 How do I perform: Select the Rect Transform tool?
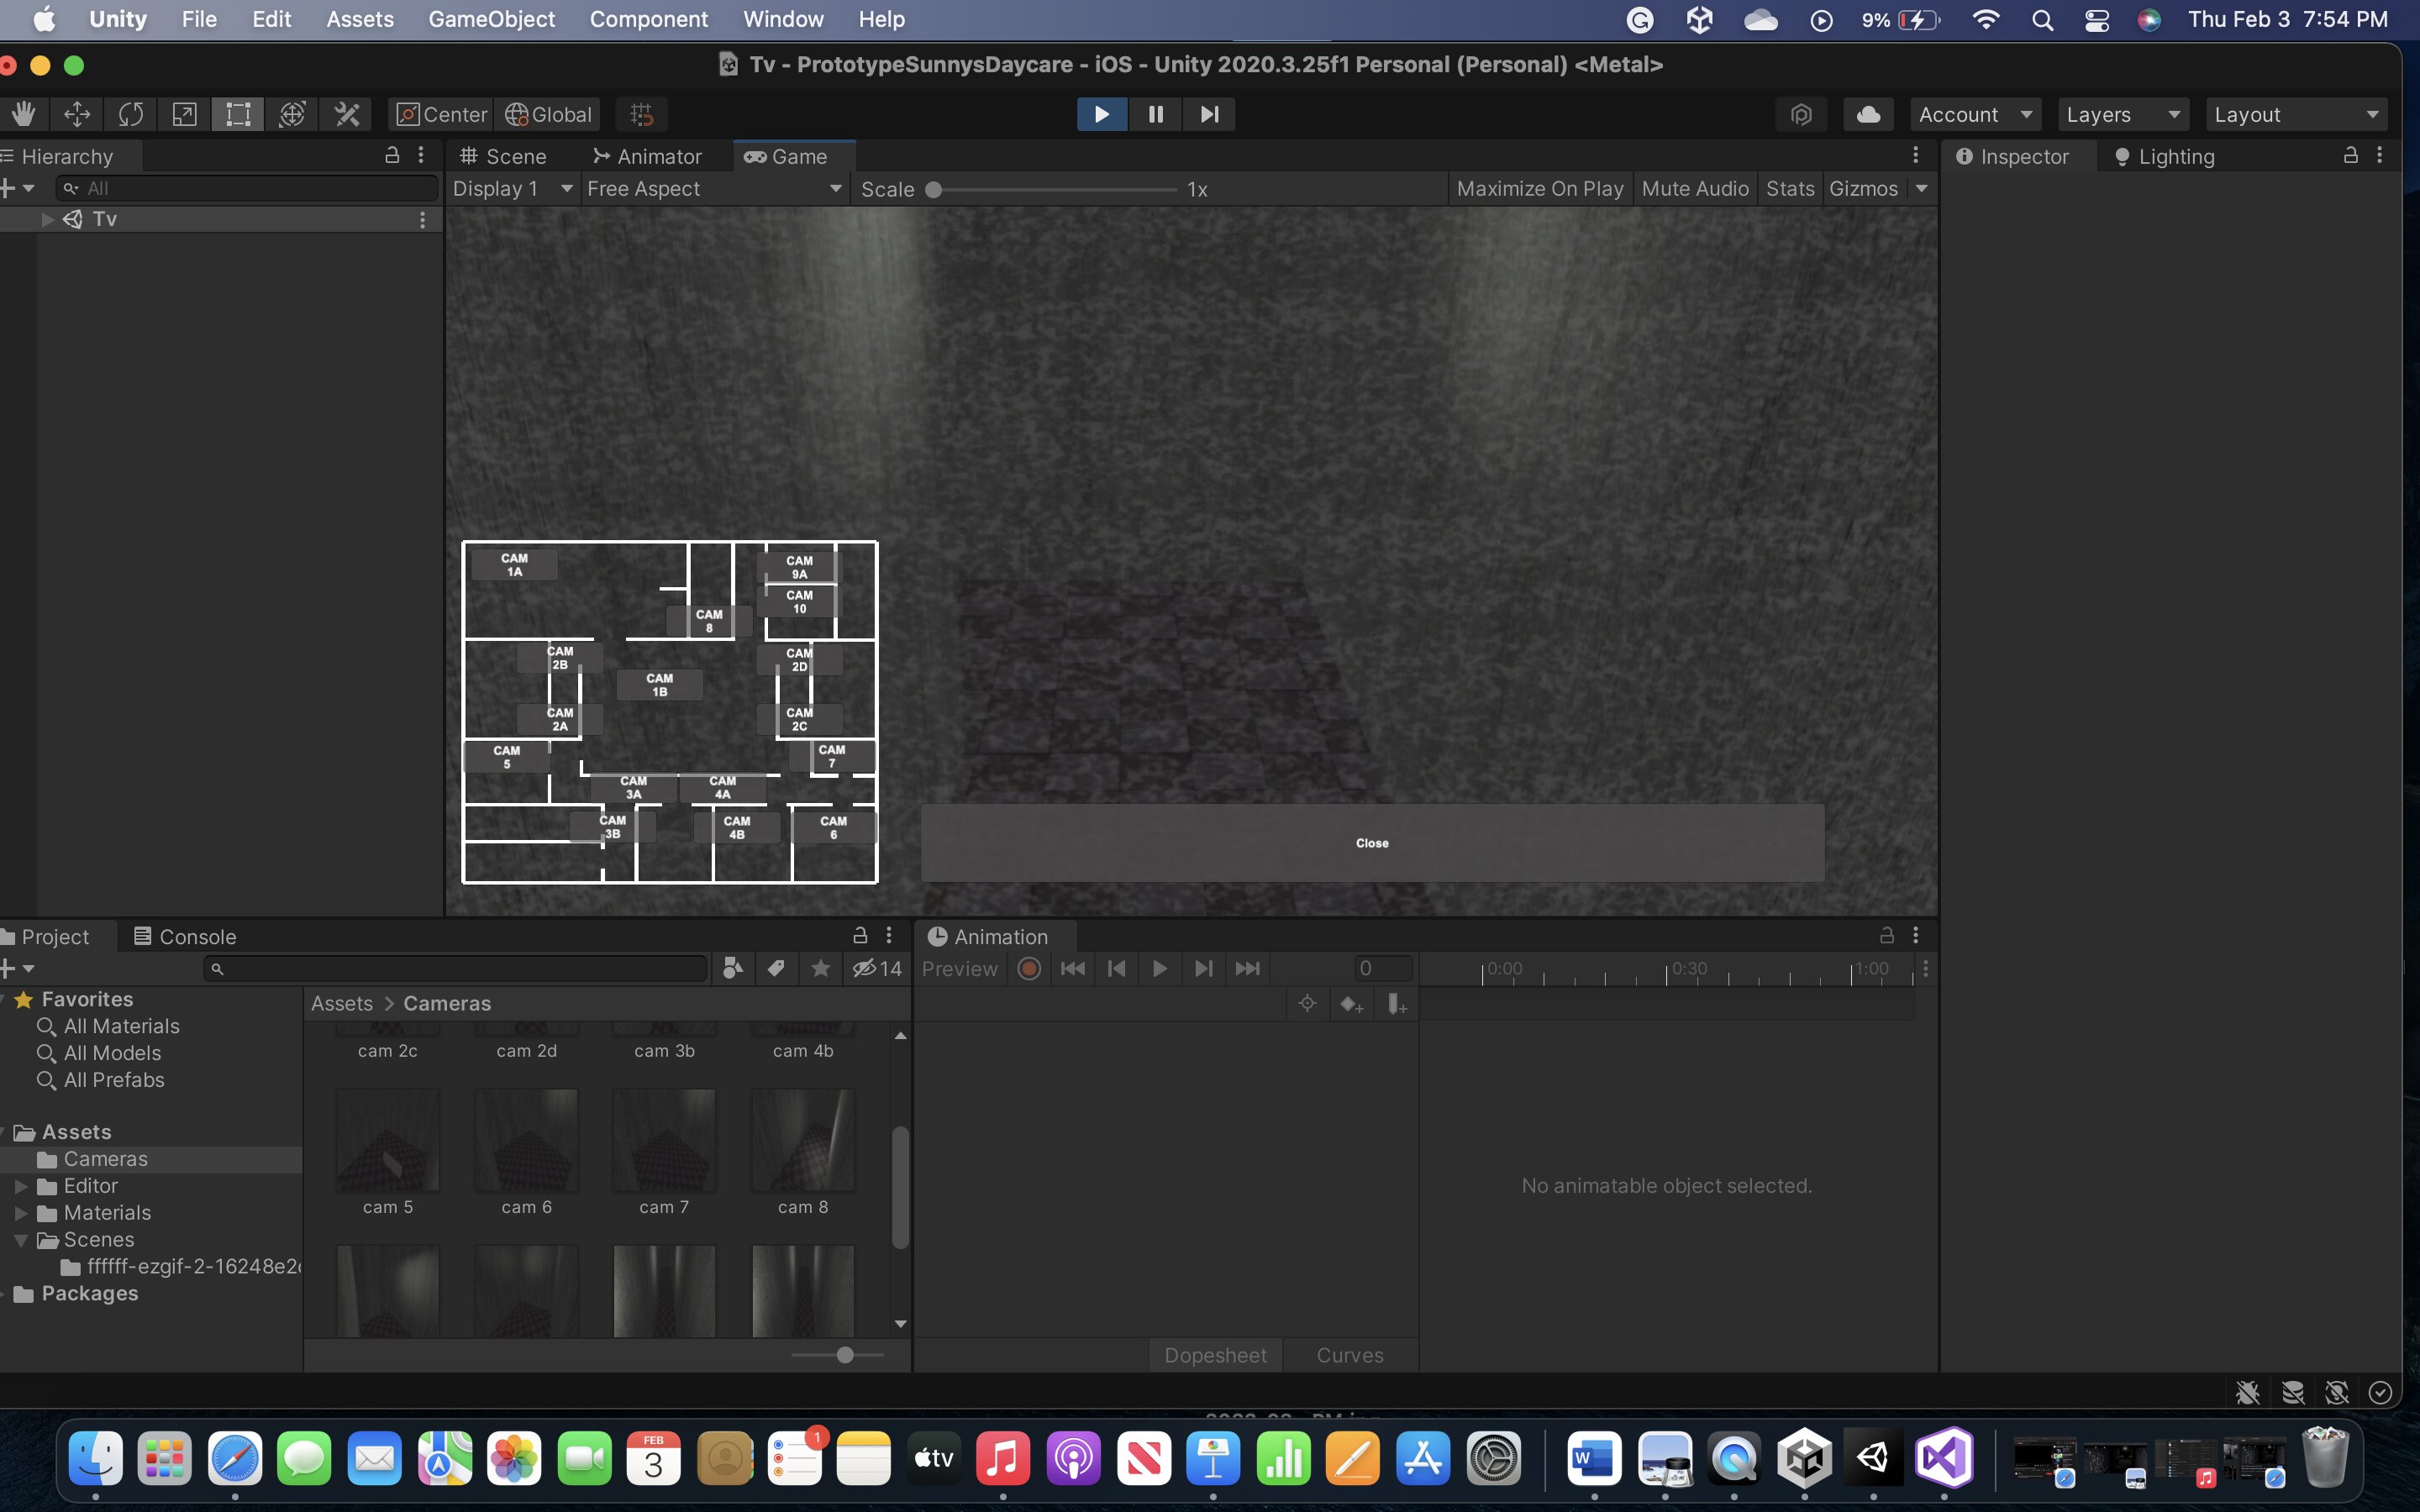238,114
